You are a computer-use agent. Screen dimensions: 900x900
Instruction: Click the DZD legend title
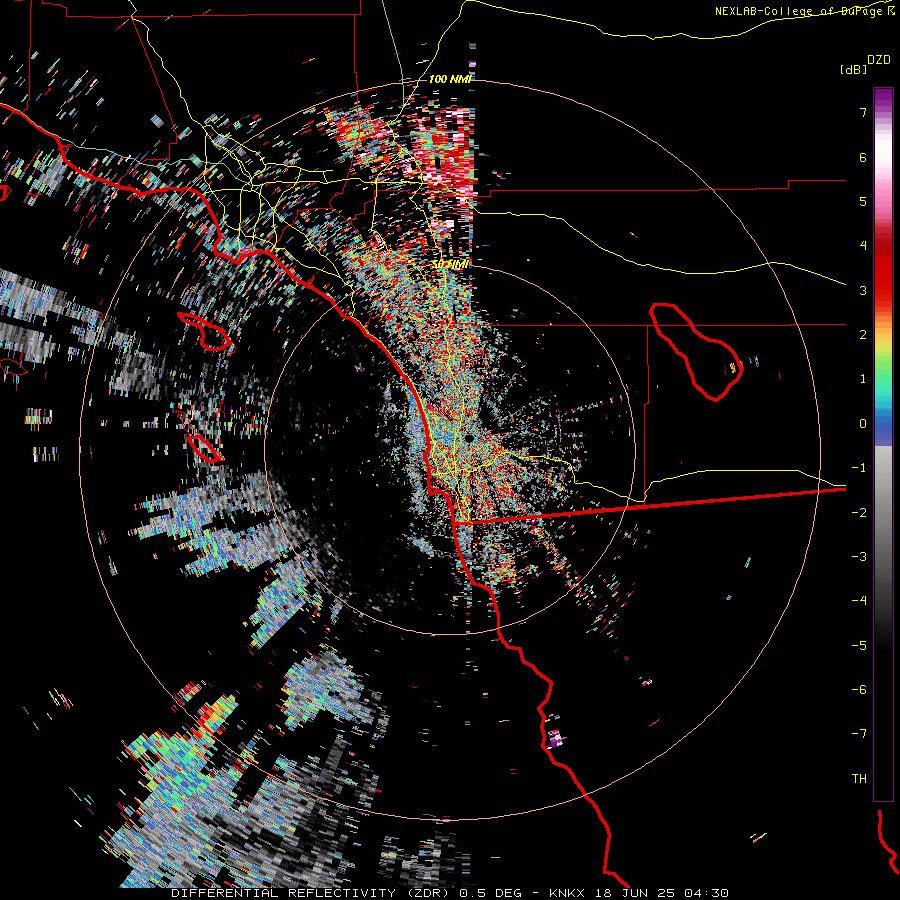879,60
